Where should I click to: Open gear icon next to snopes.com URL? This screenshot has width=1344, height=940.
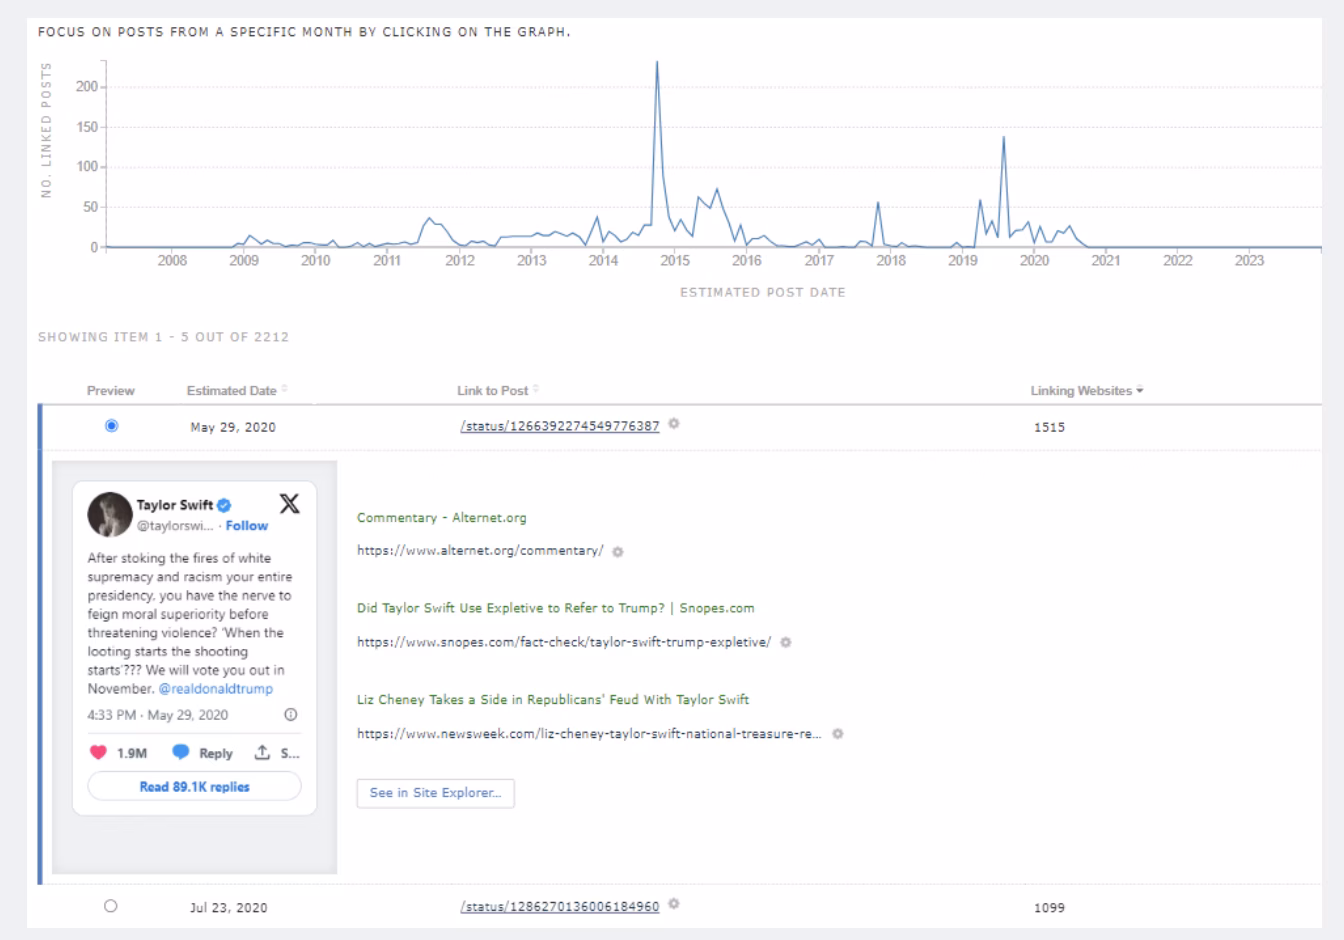786,643
